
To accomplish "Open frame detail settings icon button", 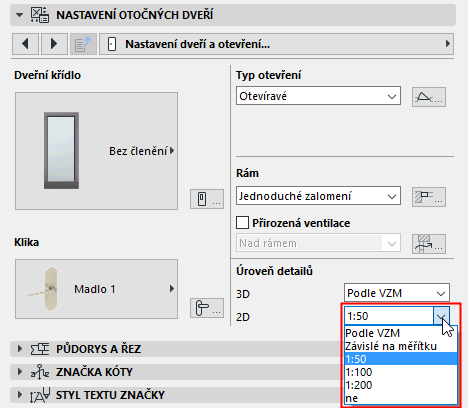I will click(429, 197).
